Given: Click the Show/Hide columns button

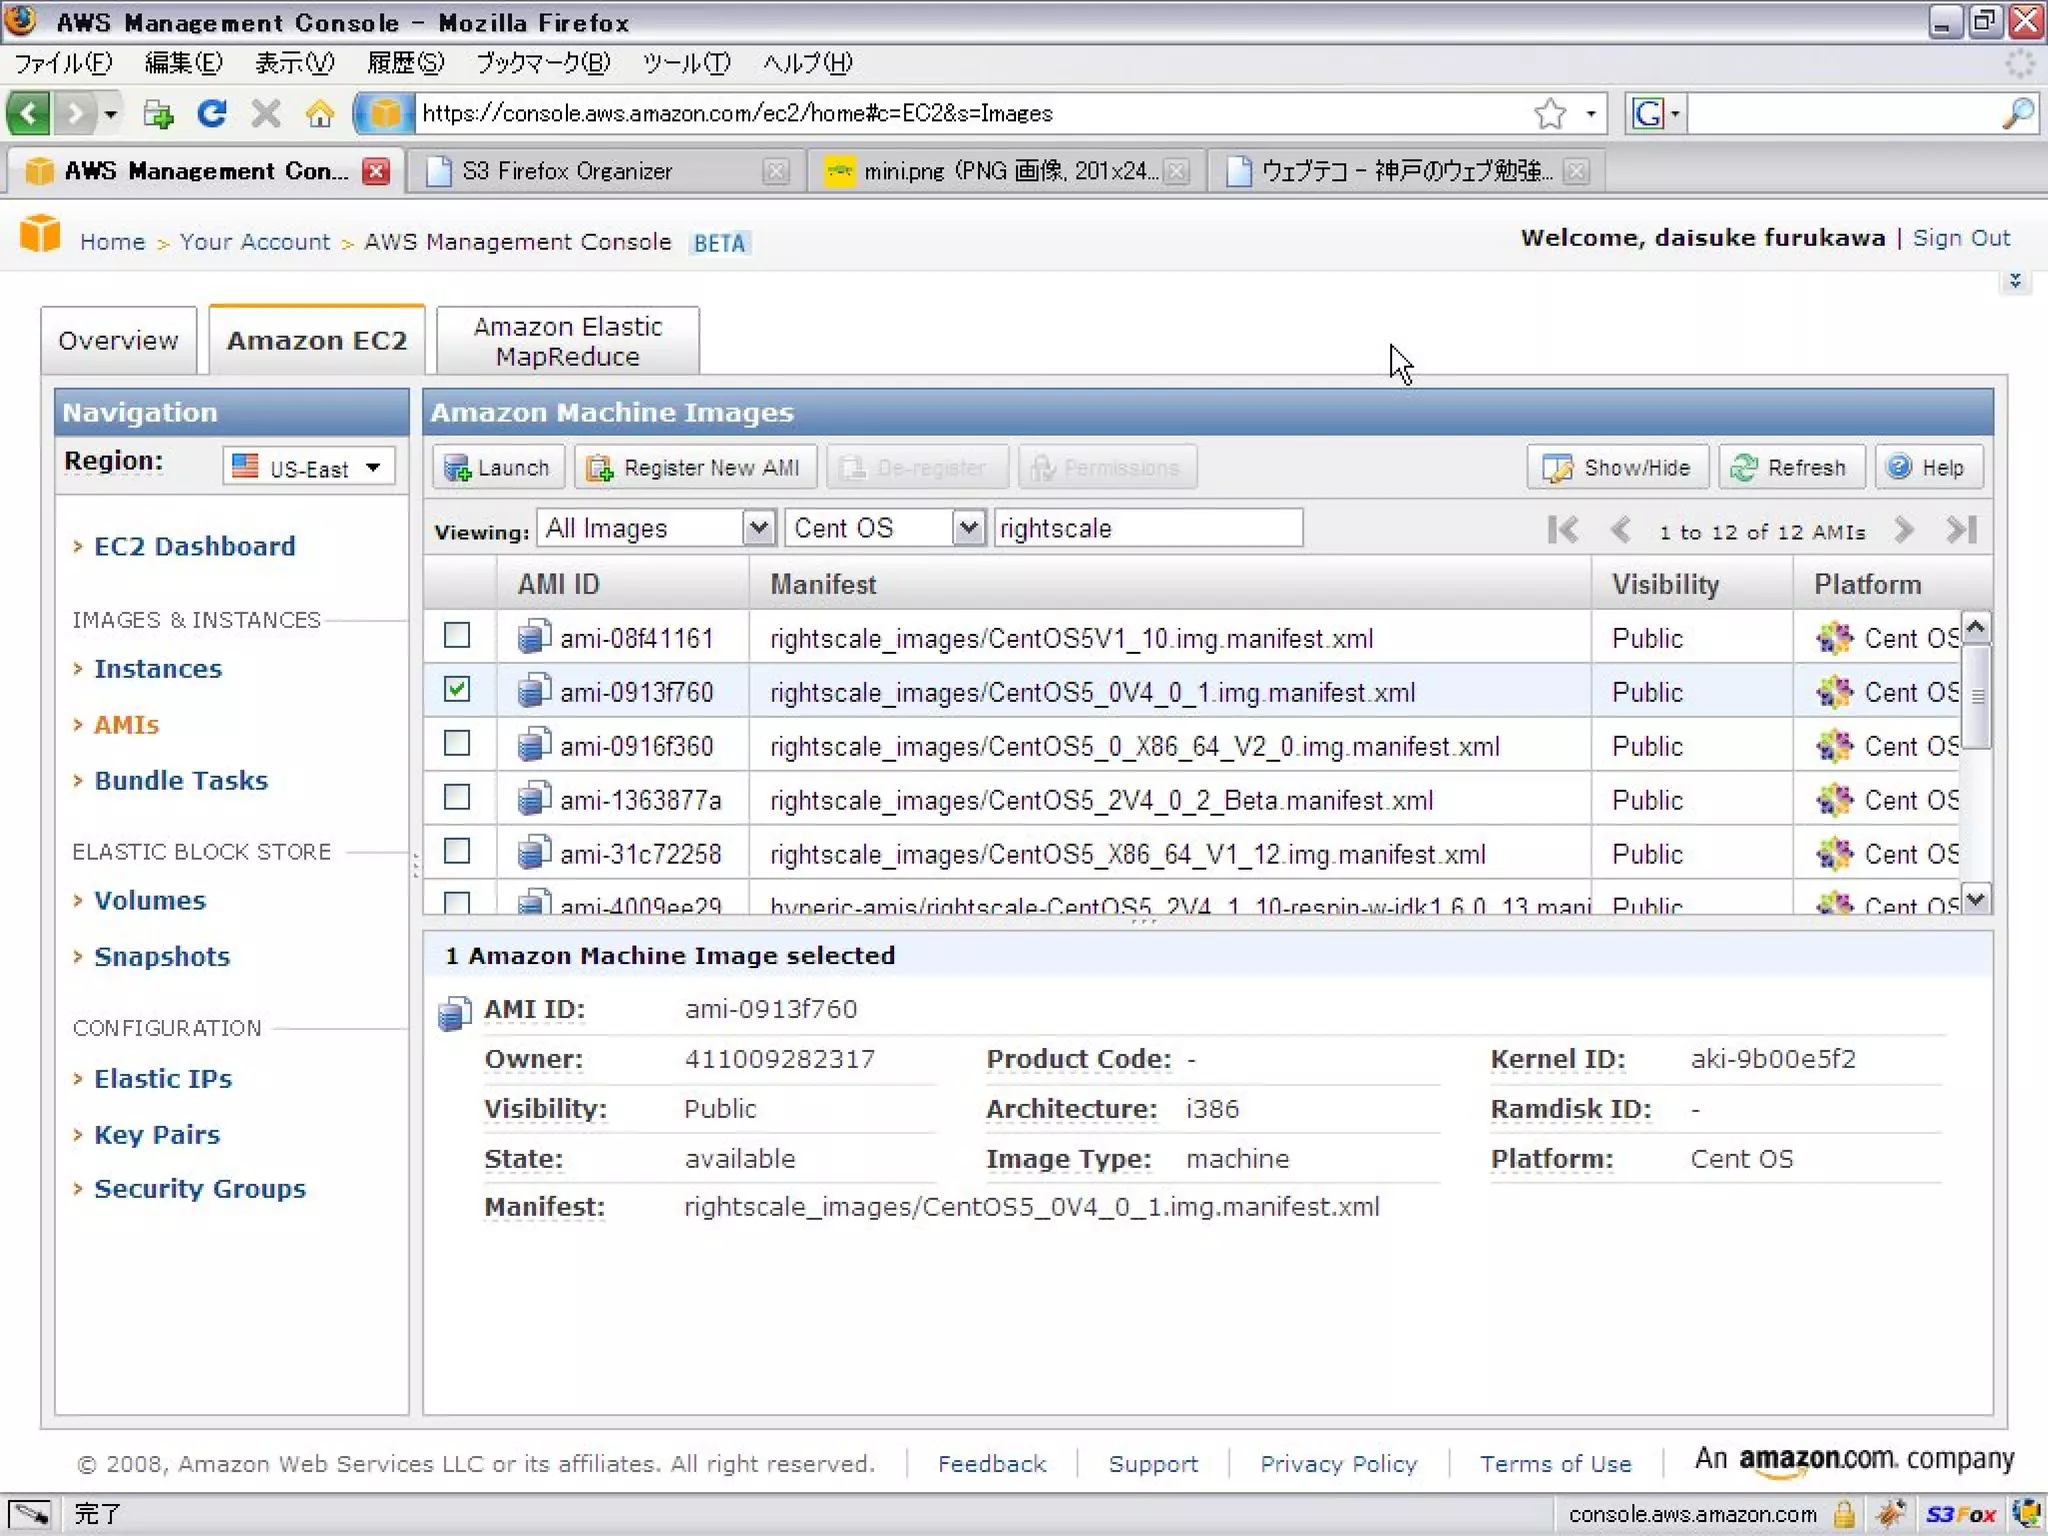Looking at the screenshot, I should click(x=1616, y=467).
